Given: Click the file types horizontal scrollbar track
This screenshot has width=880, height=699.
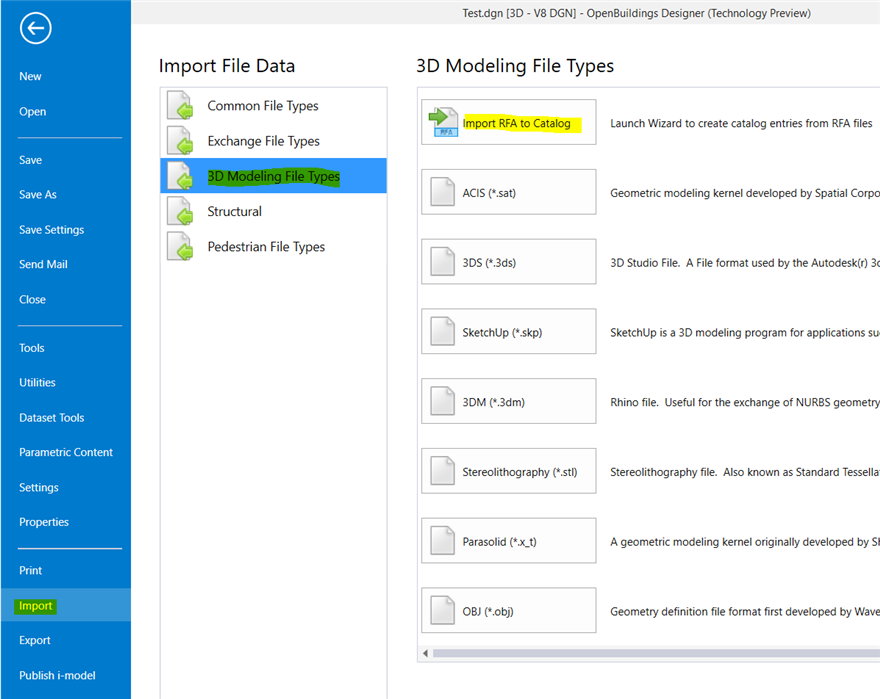Looking at the screenshot, I should tap(656, 653).
